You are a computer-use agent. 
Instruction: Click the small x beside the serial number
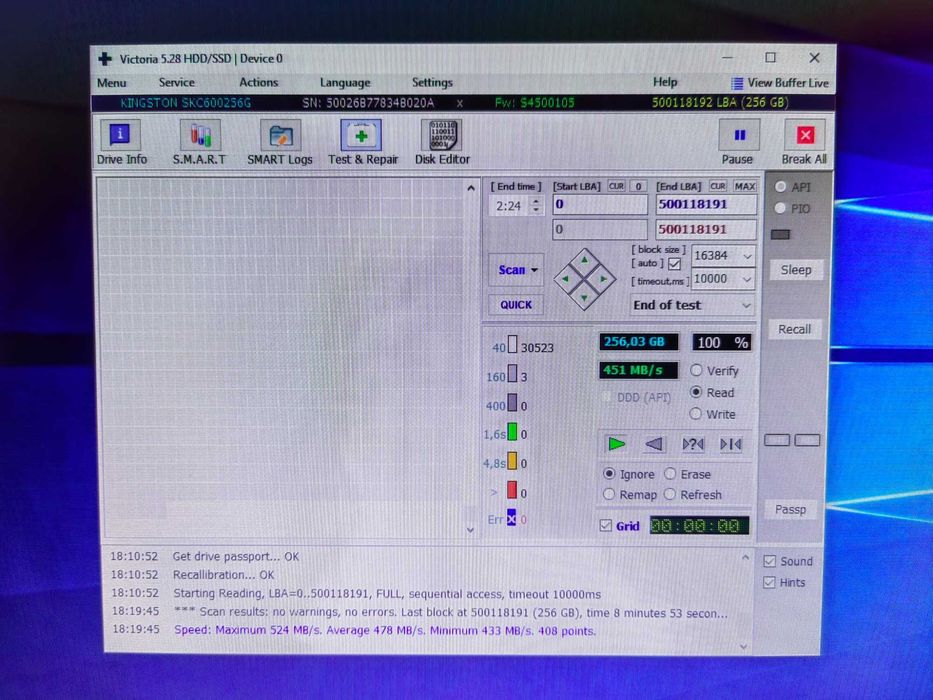click(459, 104)
